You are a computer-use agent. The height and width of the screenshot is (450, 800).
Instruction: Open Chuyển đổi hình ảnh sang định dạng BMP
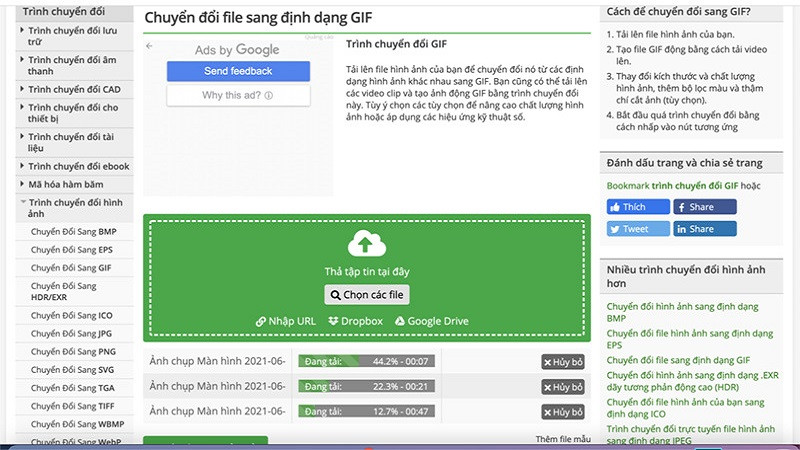(x=682, y=312)
